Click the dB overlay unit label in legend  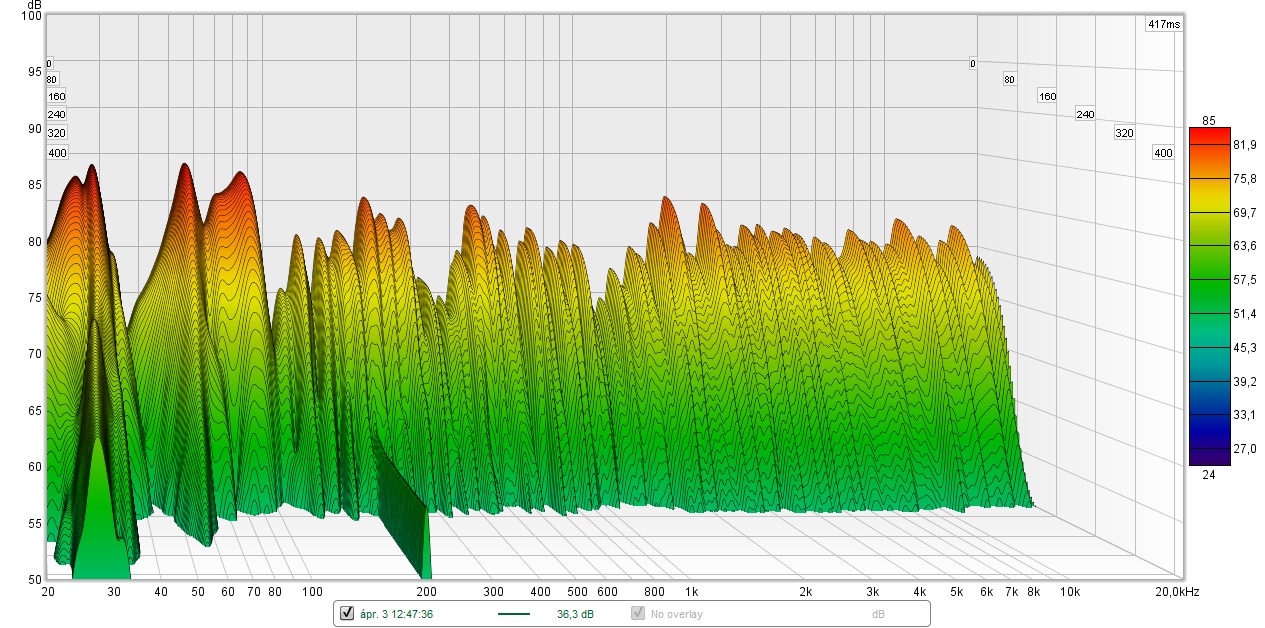877,614
